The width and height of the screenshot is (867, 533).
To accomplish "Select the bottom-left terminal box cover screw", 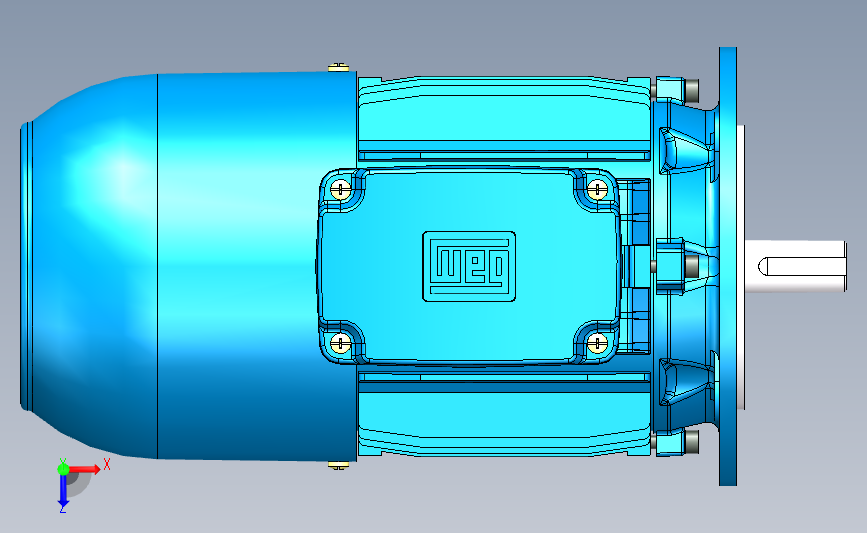I will (x=341, y=343).
